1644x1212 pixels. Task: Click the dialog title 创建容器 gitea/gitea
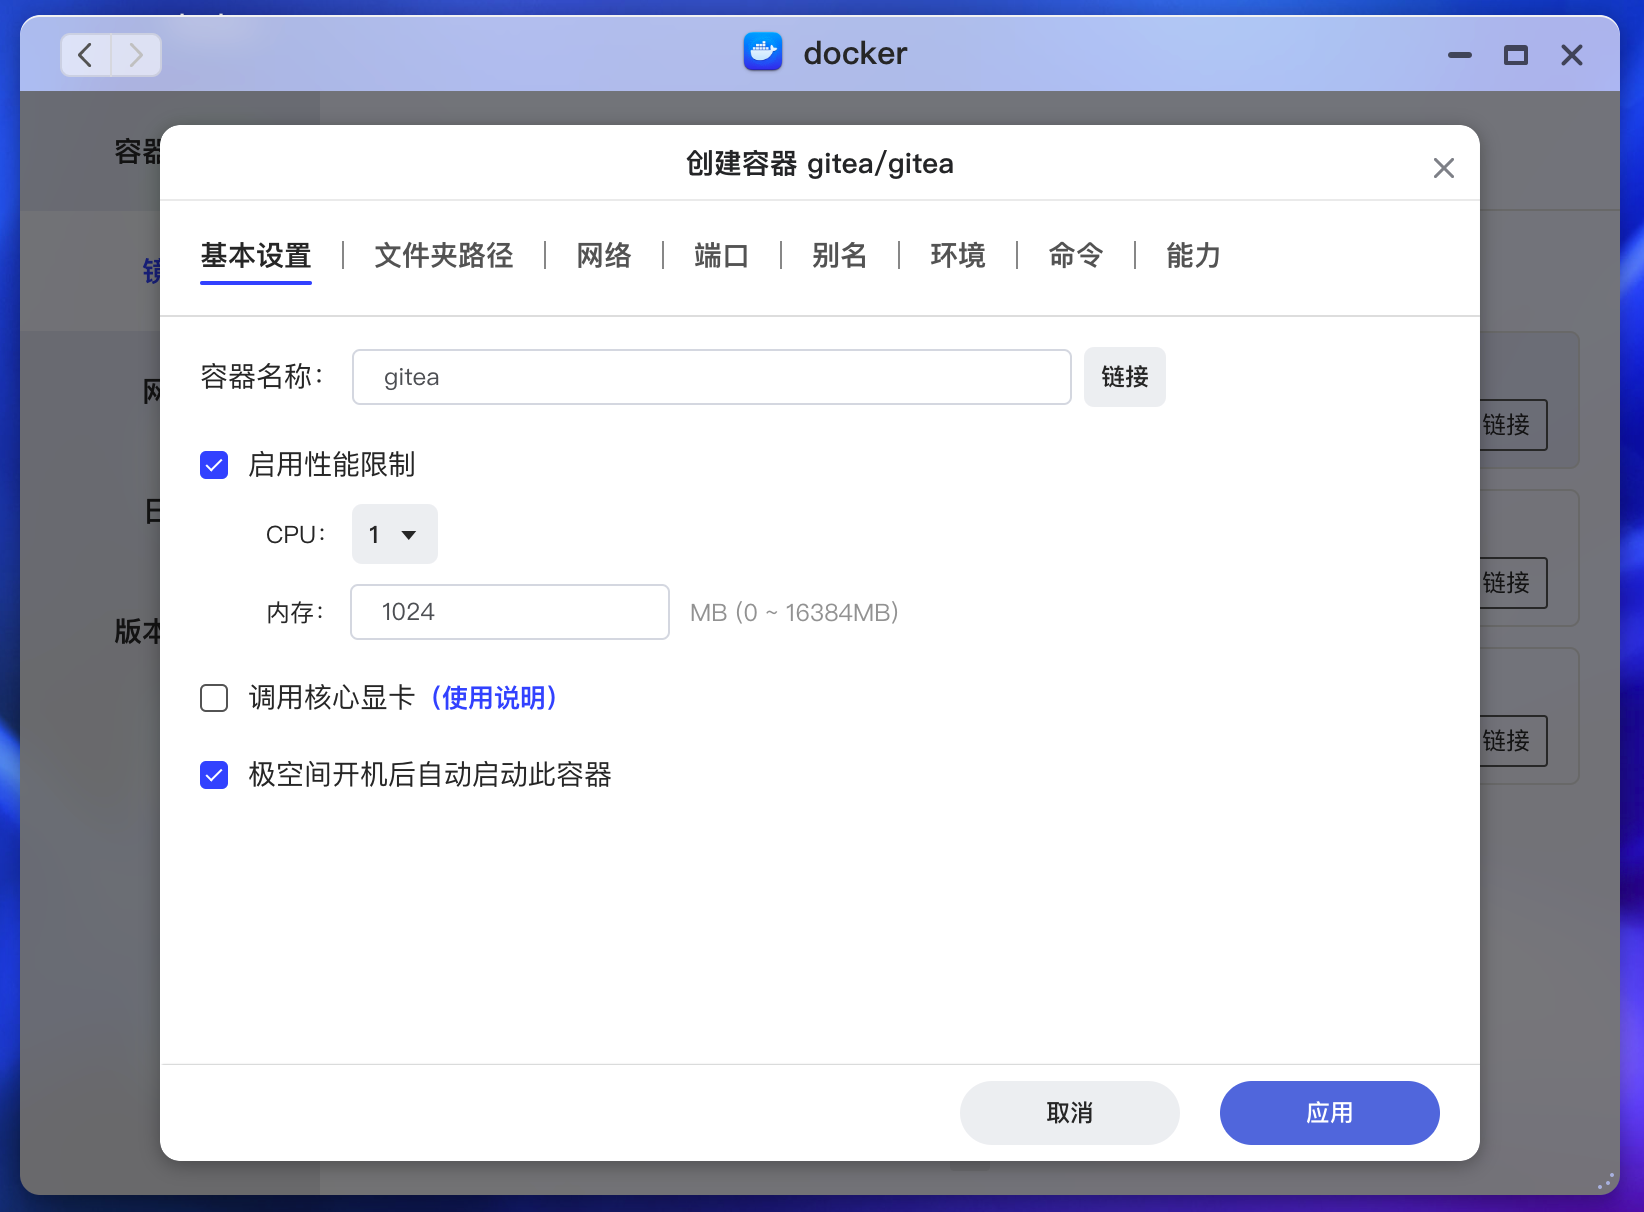pyautogui.click(x=820, y=164)
